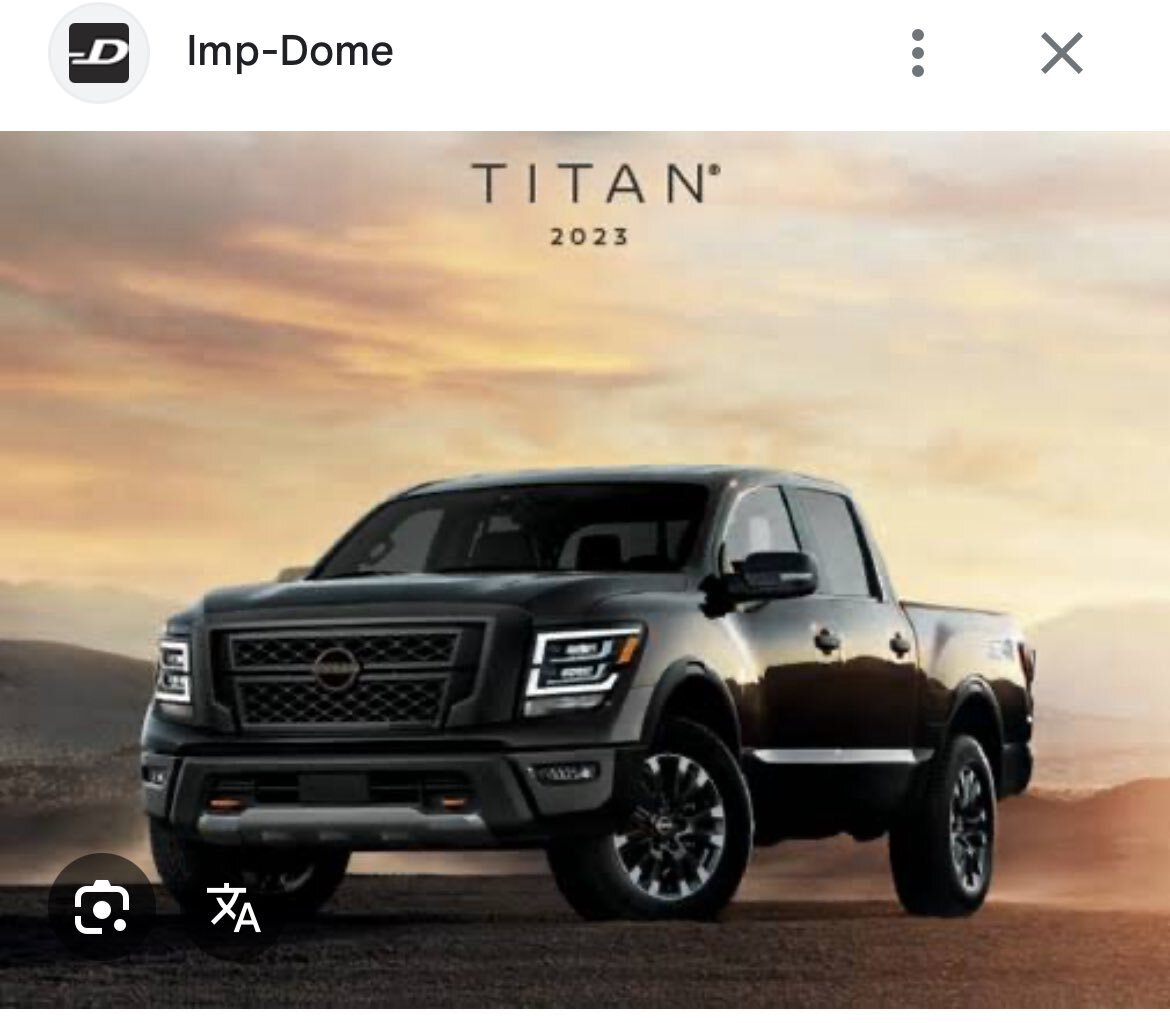Click the 2023 year text
1170x1023 pixels.
(x=589, y=237)
